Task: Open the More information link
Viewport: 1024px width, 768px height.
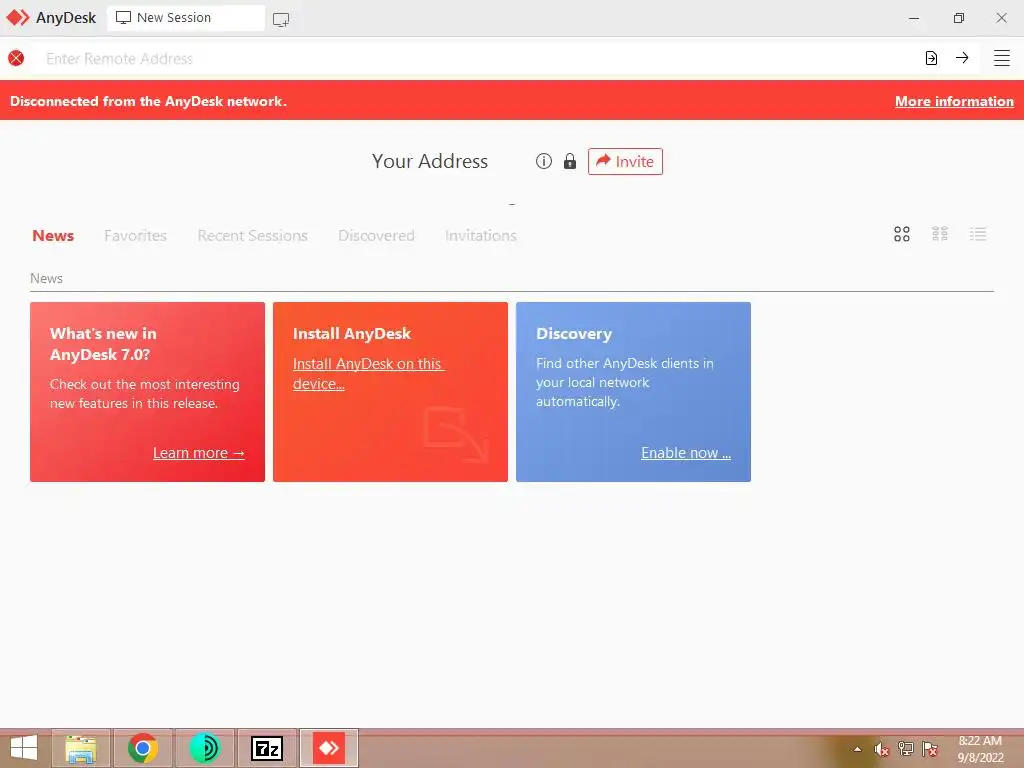Action: click(x=954, y=101)
